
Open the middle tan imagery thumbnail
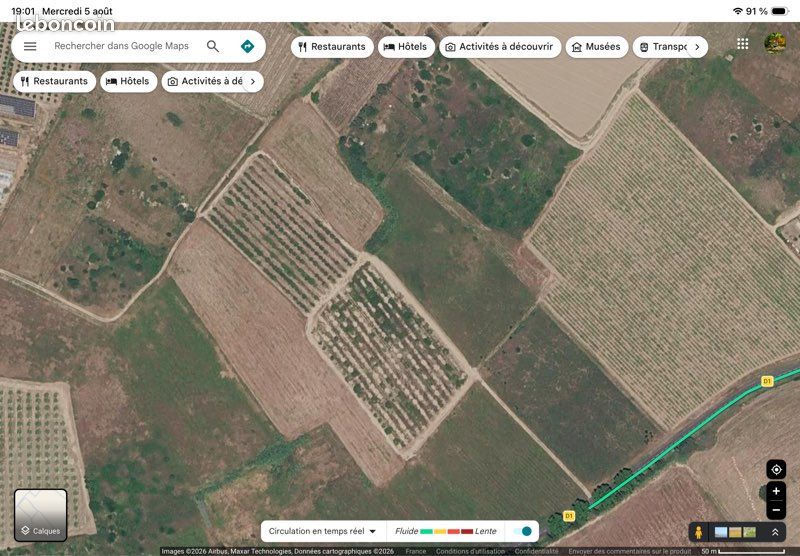(x=735, y=533)
